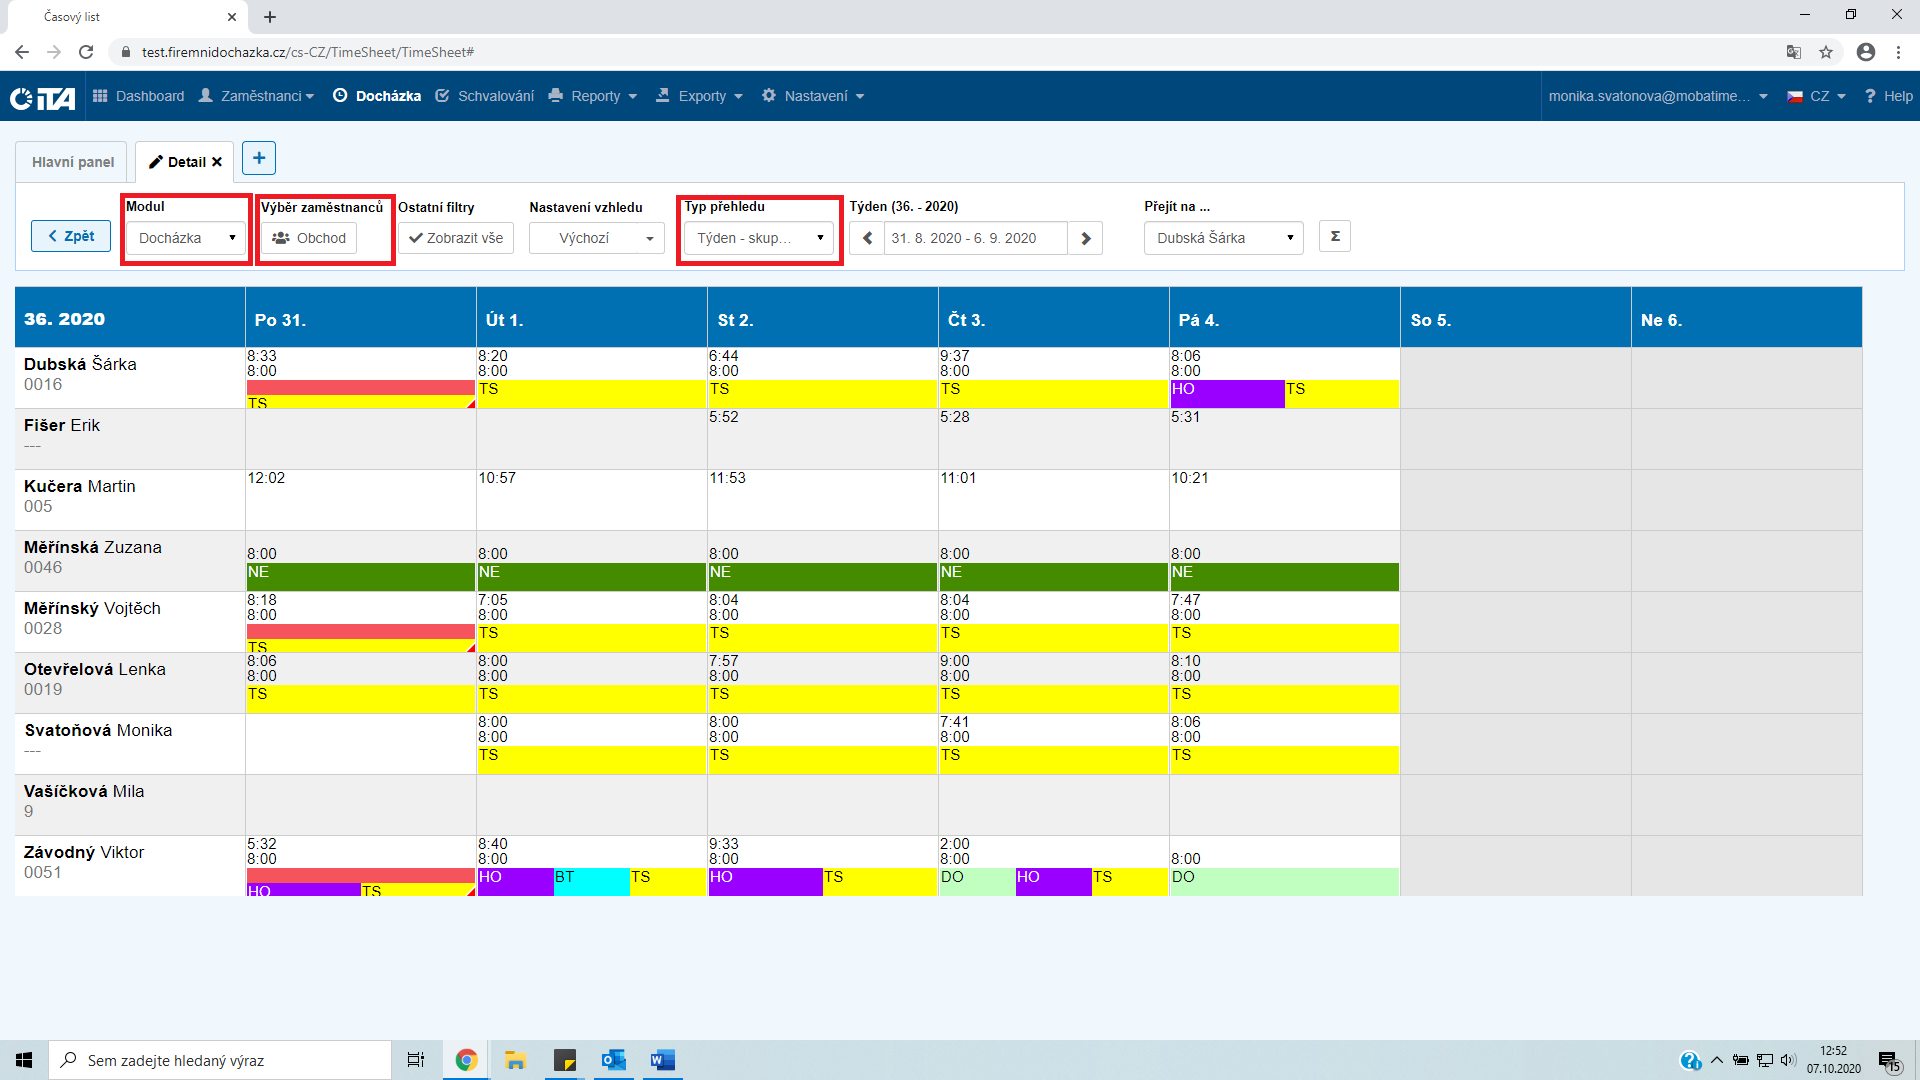Switch to Hlavní panel tab
Viewport: 1920px width, 1080px height.
(73, 162)
